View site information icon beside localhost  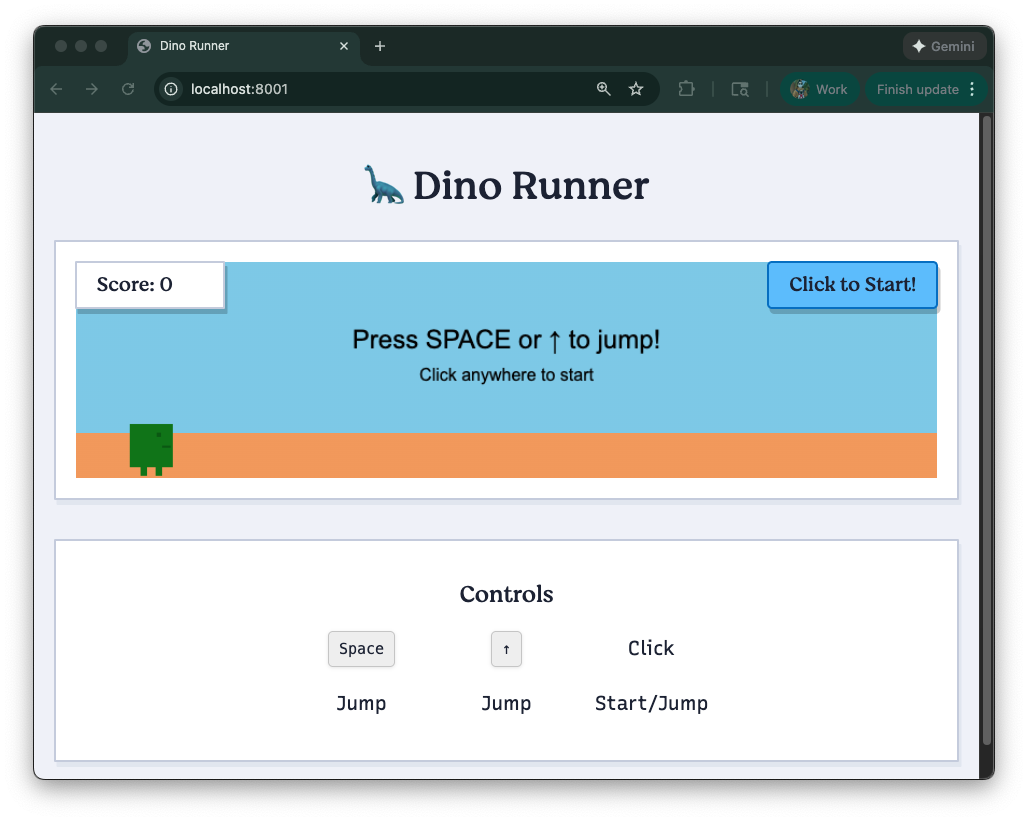(171, 89)
